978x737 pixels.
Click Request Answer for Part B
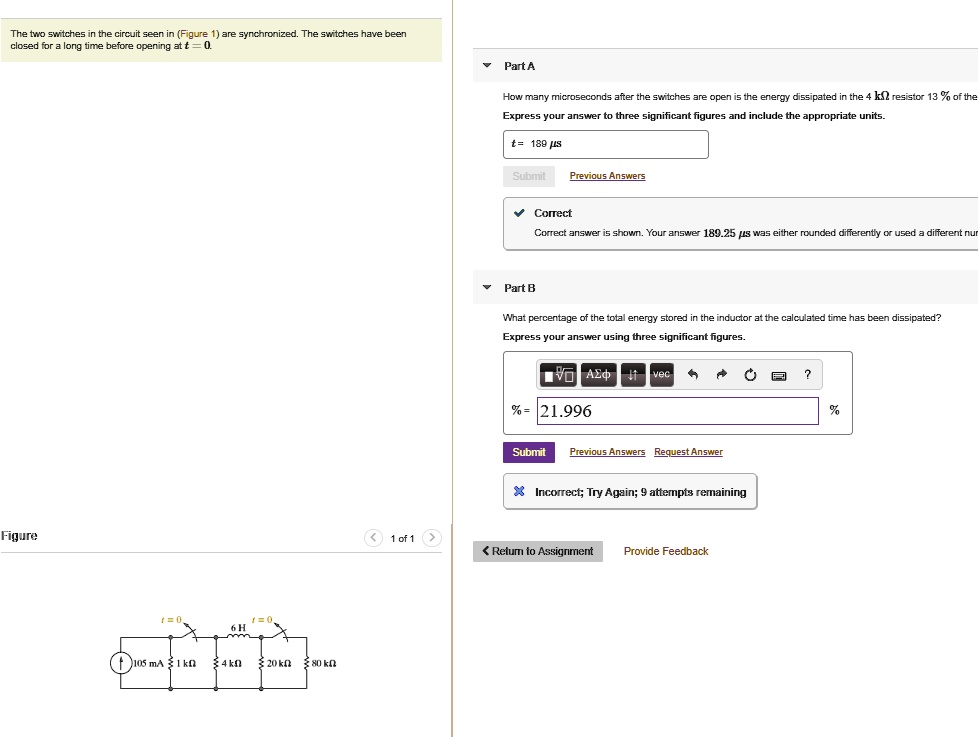pos(688,451)
